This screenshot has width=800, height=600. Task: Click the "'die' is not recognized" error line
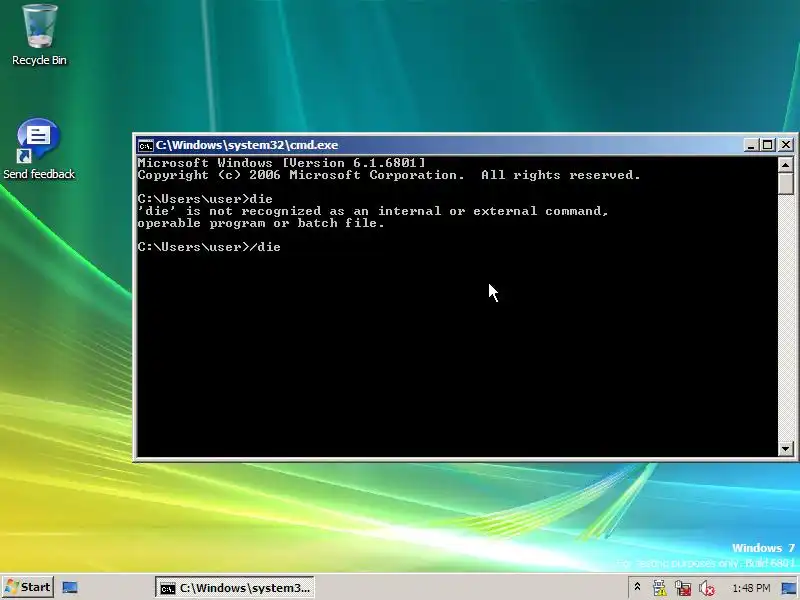point(373,211)
